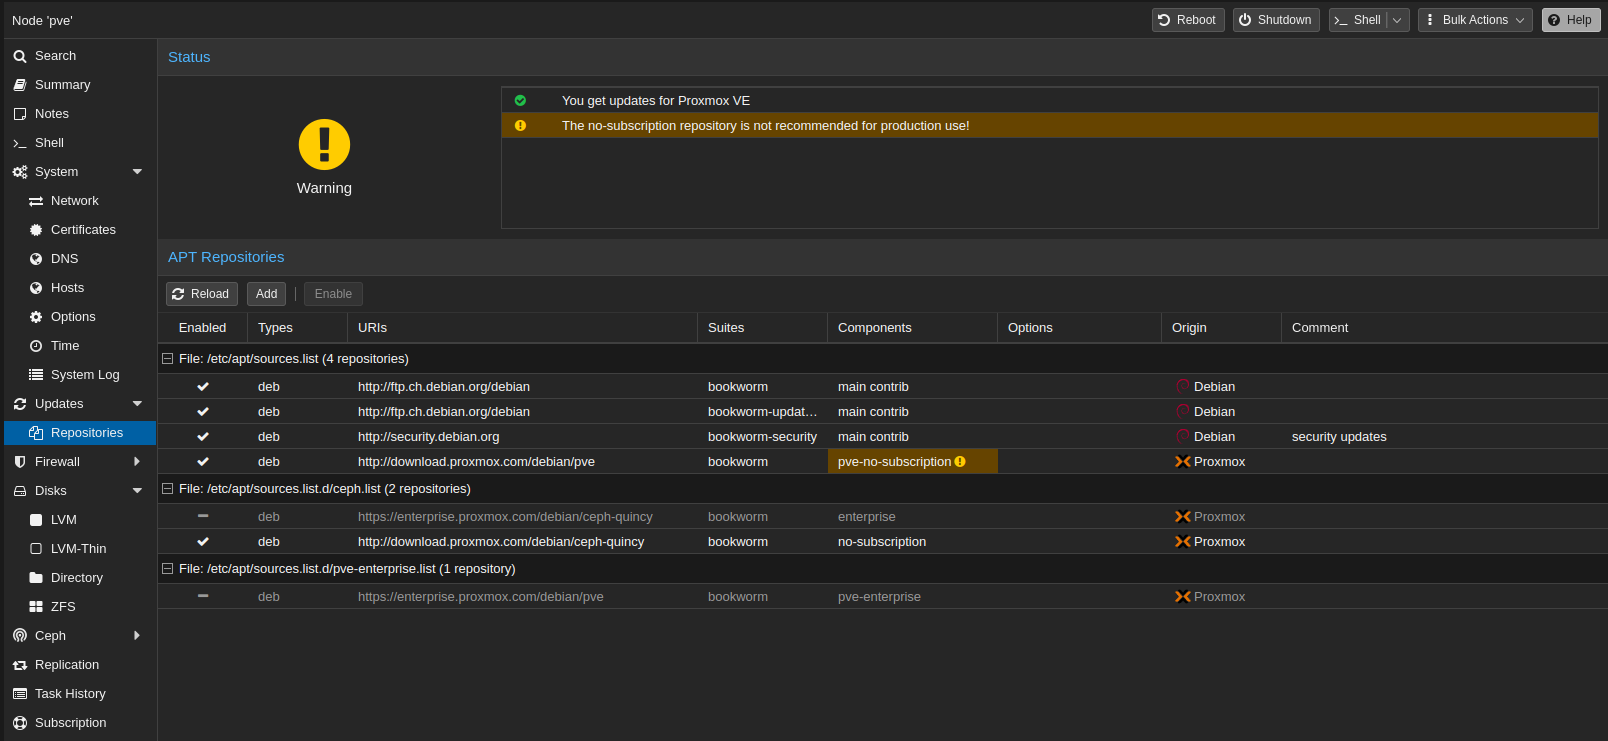The image size is (1608, 741).
Task: Click the Hosts globe icon
Action: pos(36,288)
